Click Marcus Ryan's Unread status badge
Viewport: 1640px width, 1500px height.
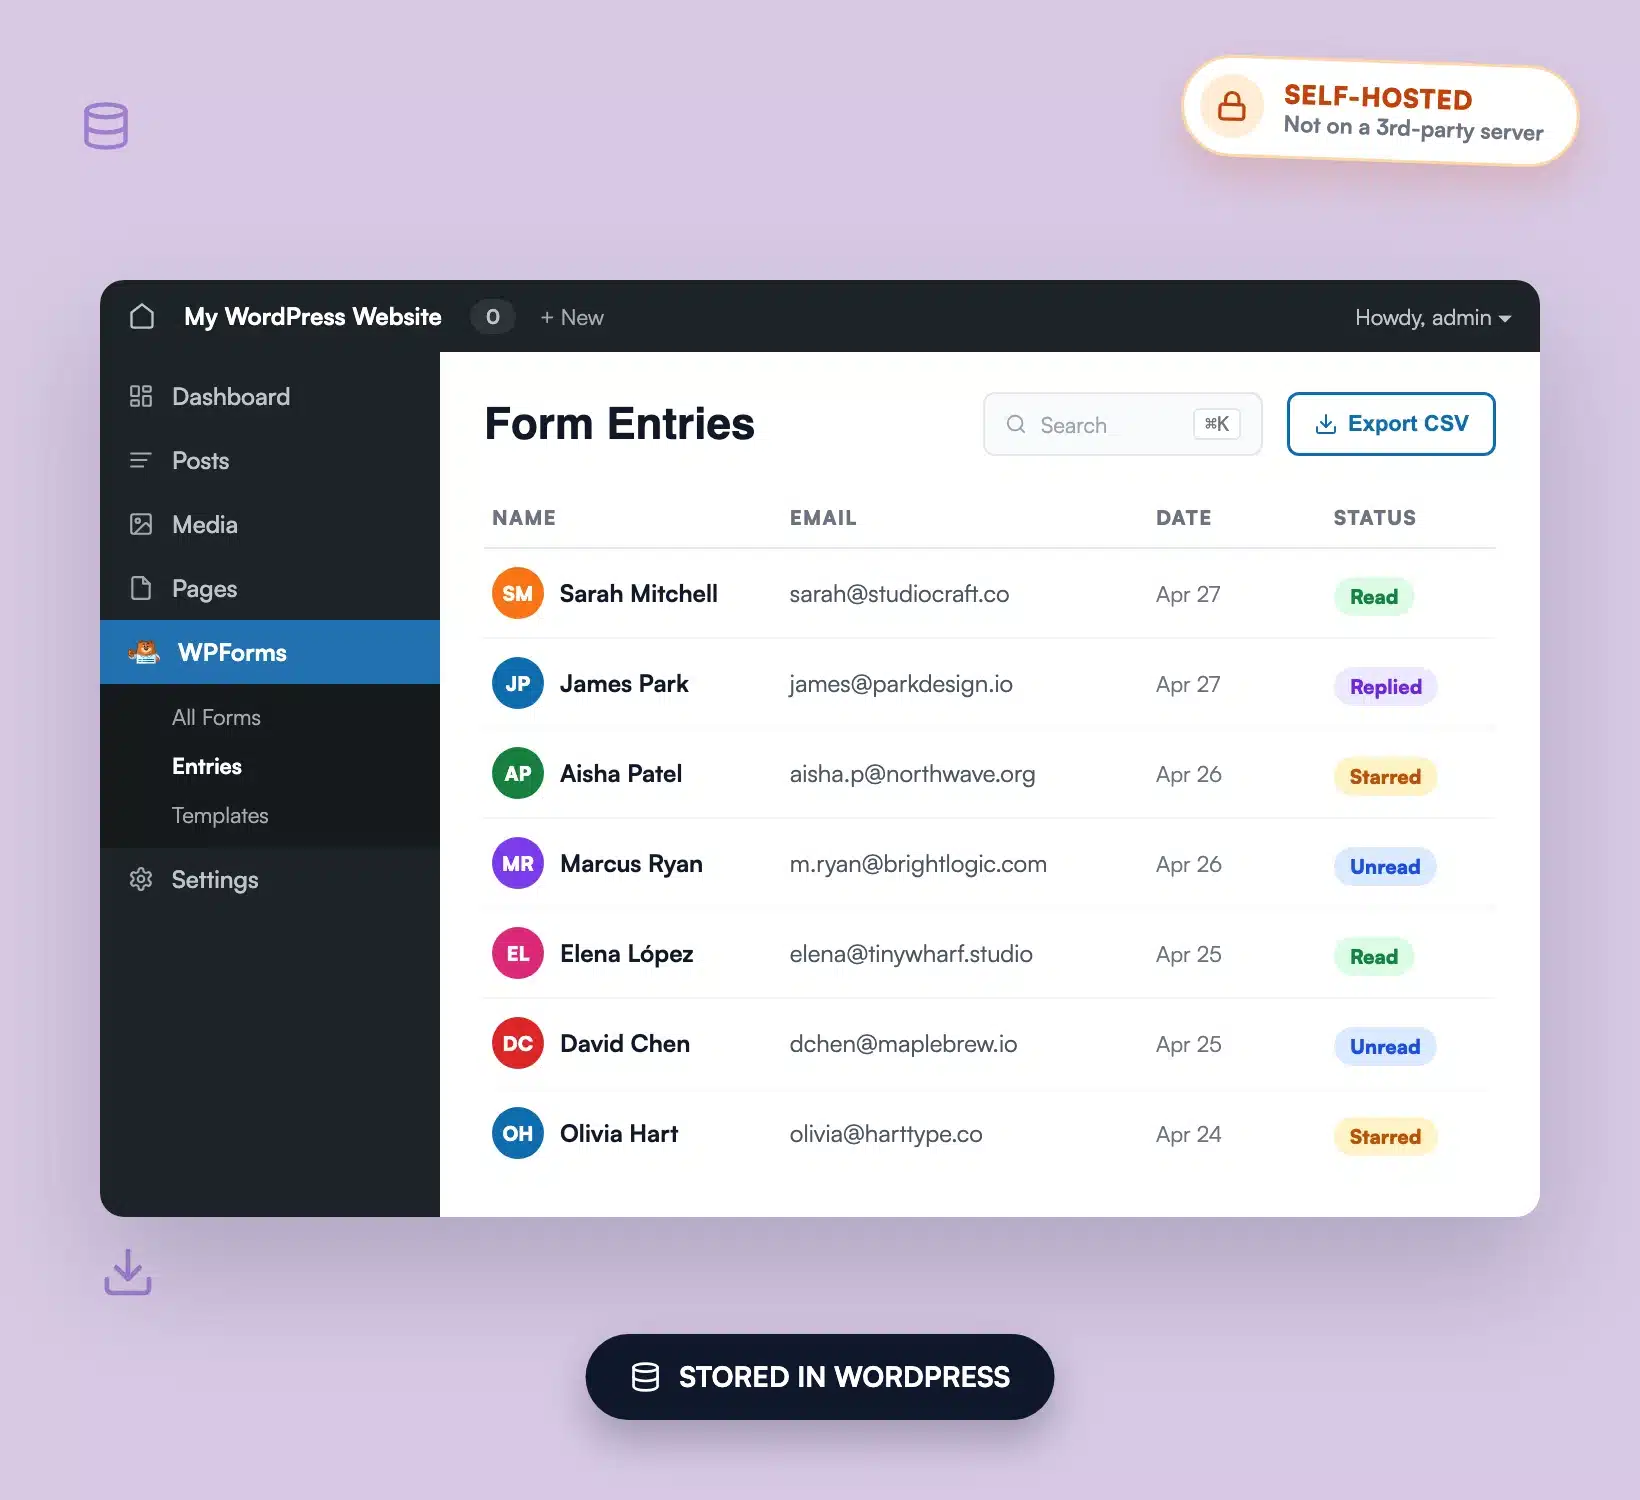click(1386, 866)
